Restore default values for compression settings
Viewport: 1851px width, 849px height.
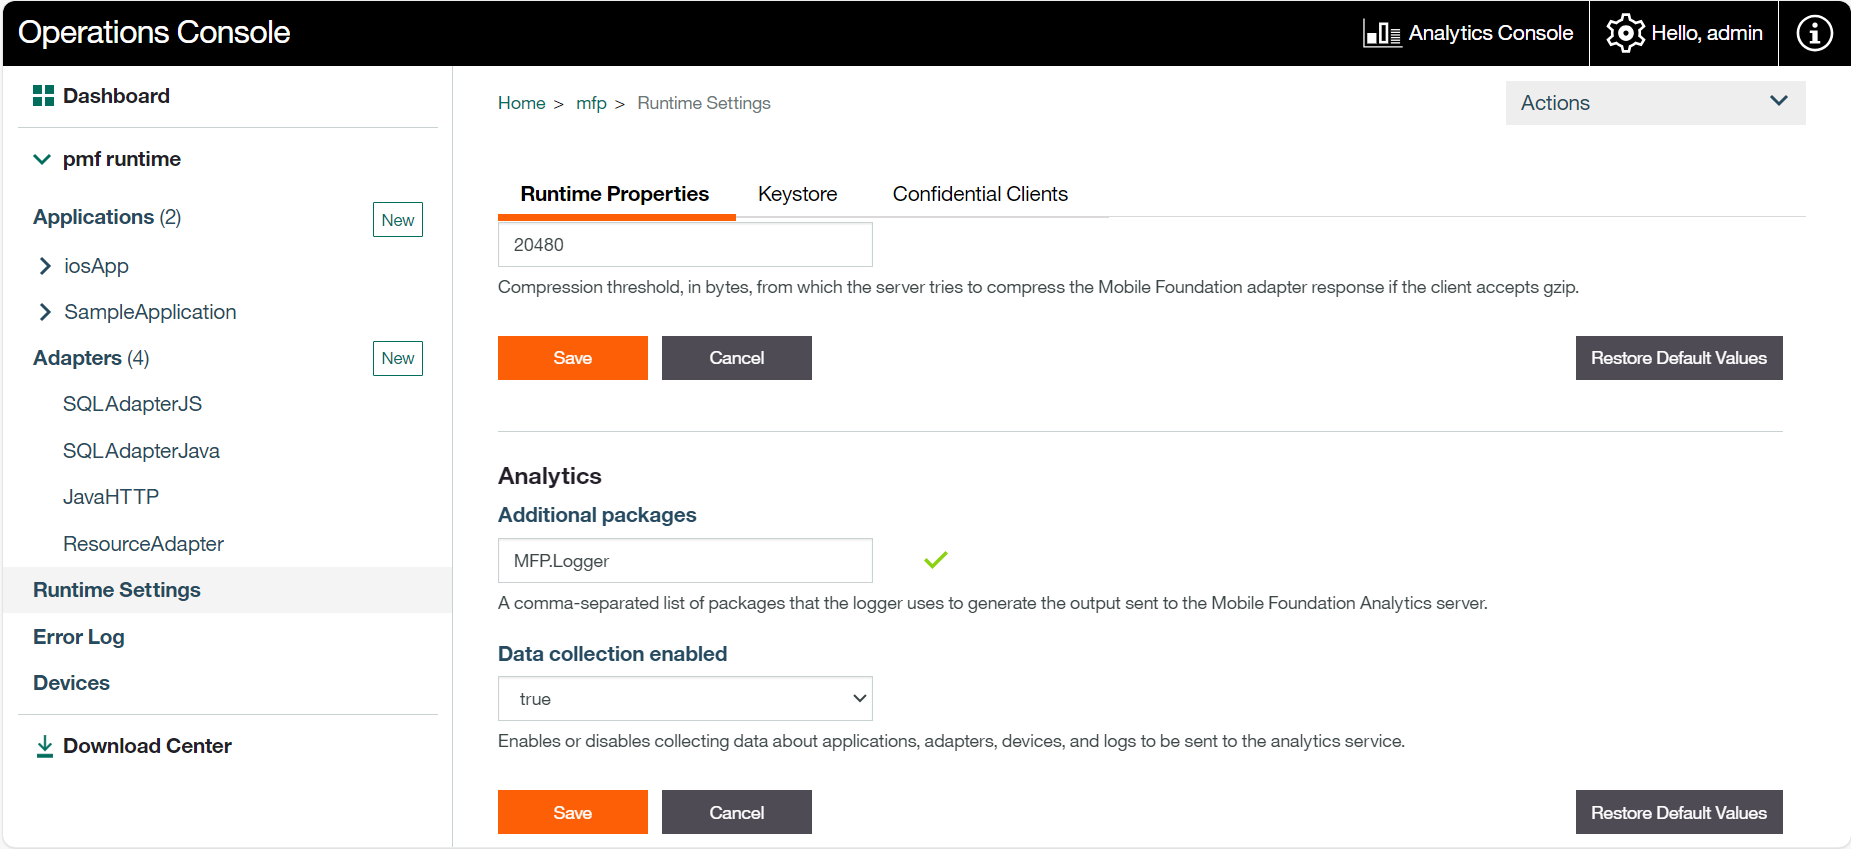coord(1678,358)
